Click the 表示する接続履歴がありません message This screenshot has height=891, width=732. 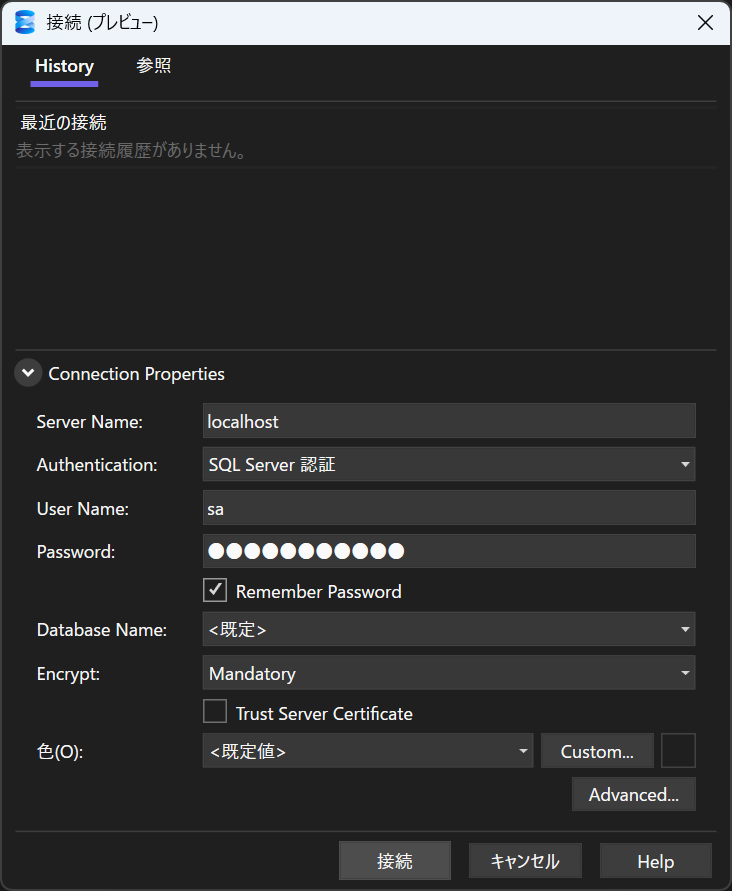(x=131, y=151)
